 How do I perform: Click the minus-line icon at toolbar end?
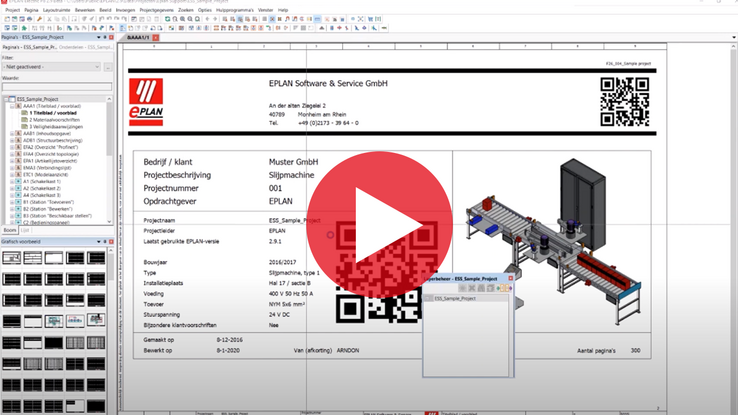[x=384, y=28]
